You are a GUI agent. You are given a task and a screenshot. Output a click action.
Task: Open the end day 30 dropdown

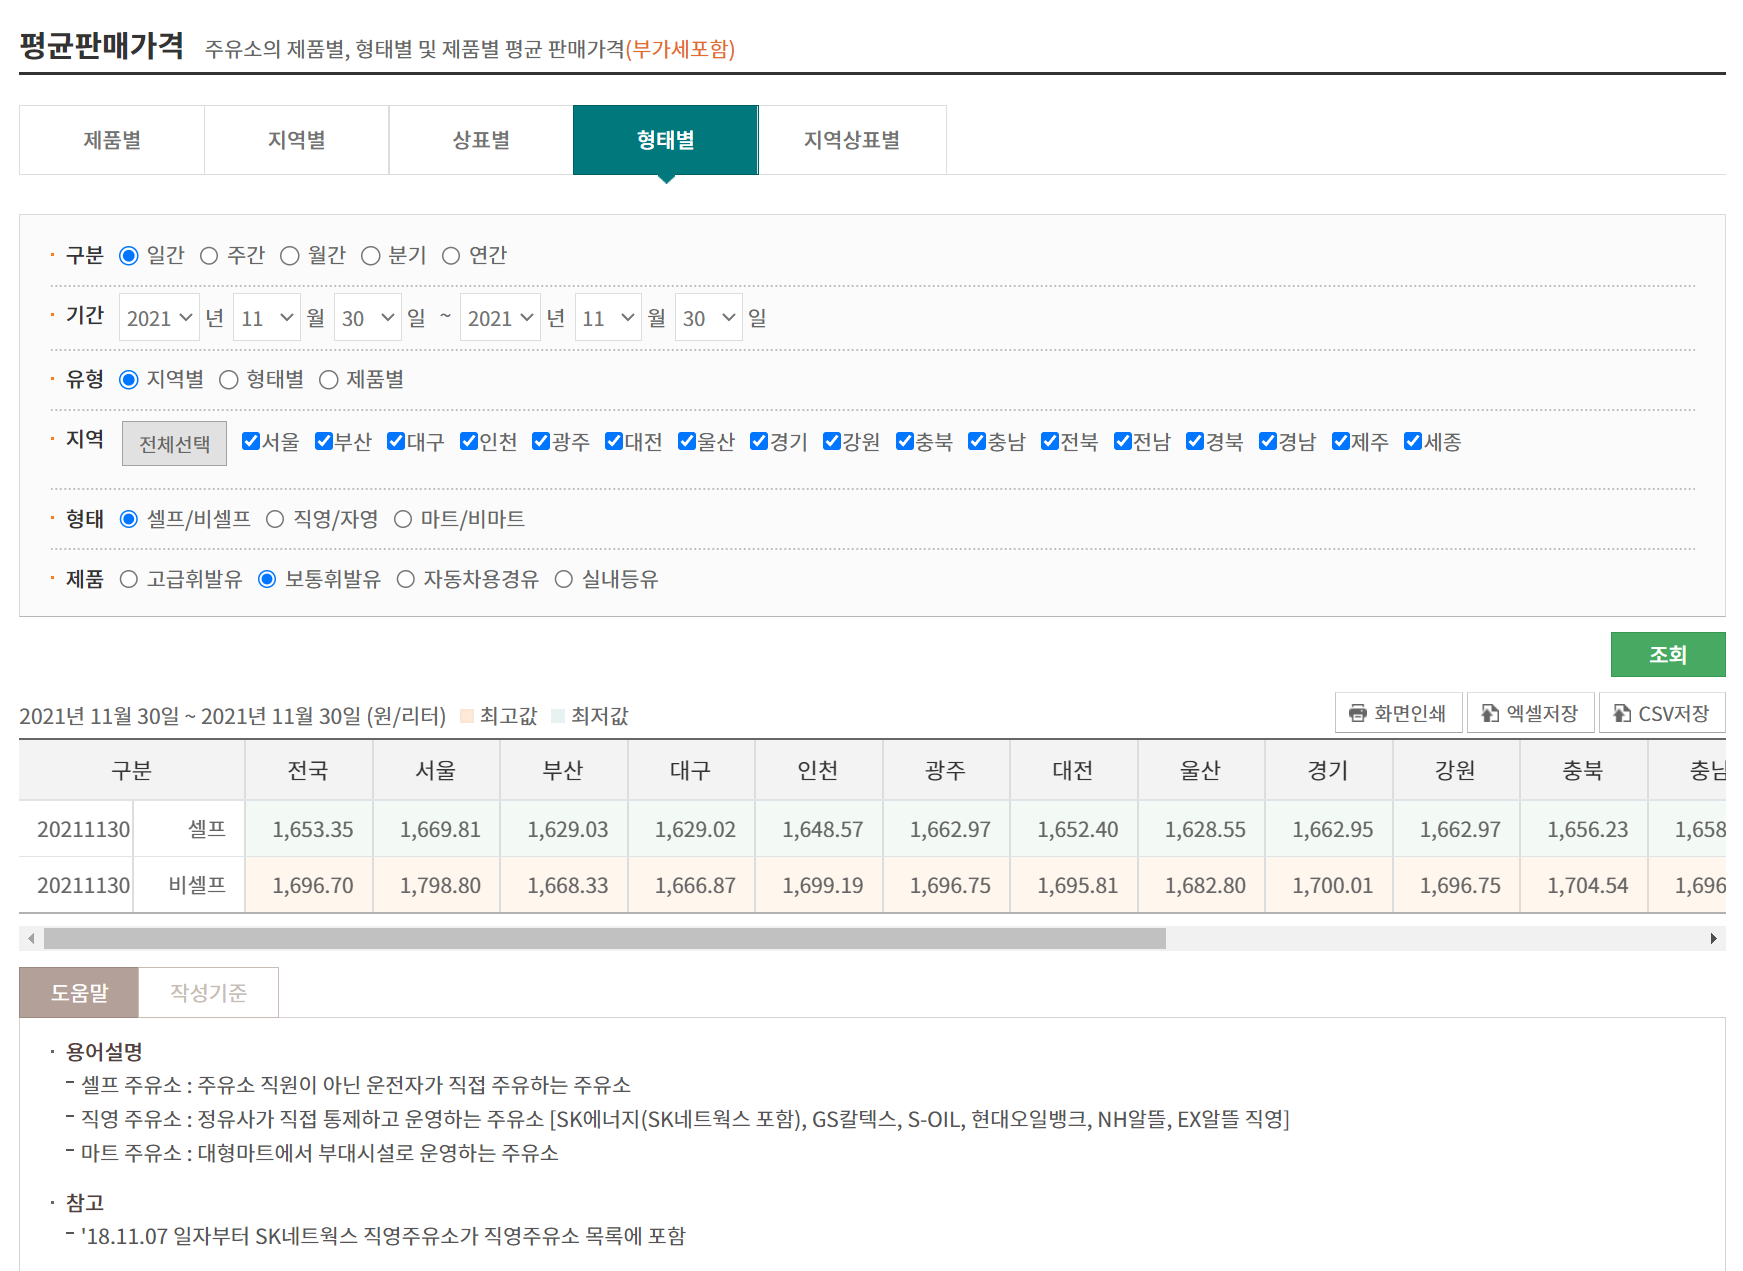pos(708,318)
